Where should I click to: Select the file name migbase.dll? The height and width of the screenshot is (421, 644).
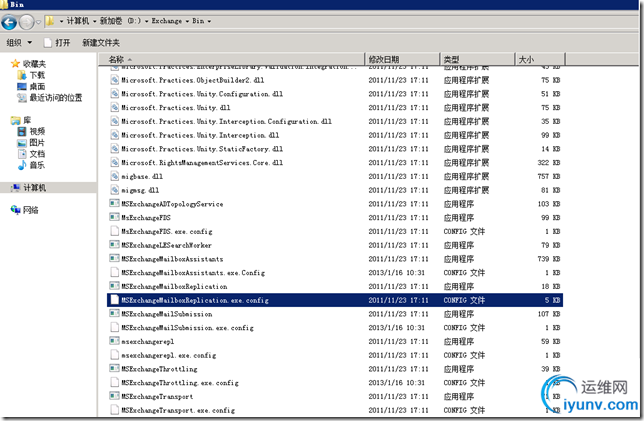tap(142, 177)
